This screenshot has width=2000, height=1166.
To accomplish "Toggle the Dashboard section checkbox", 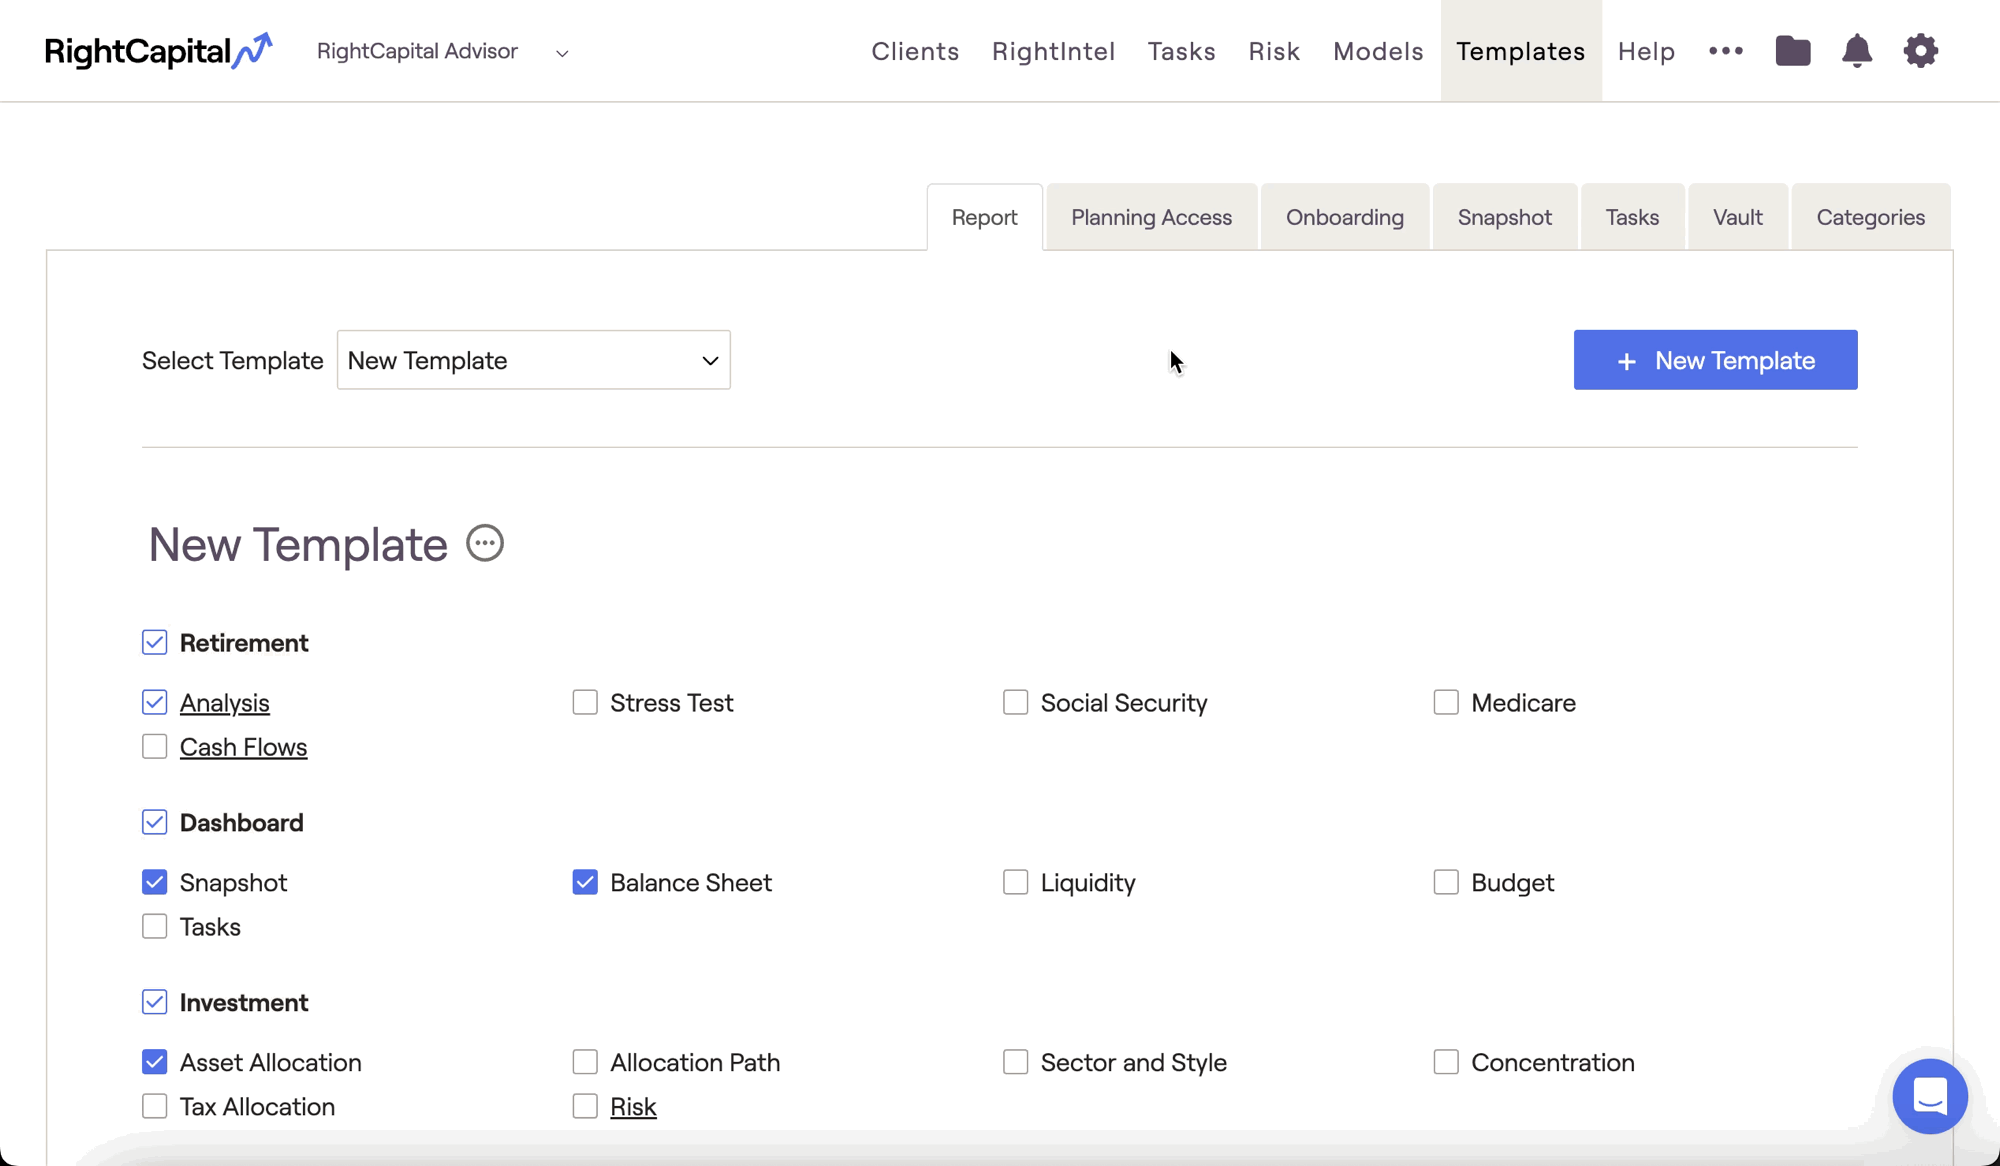I will coord(154,822).
